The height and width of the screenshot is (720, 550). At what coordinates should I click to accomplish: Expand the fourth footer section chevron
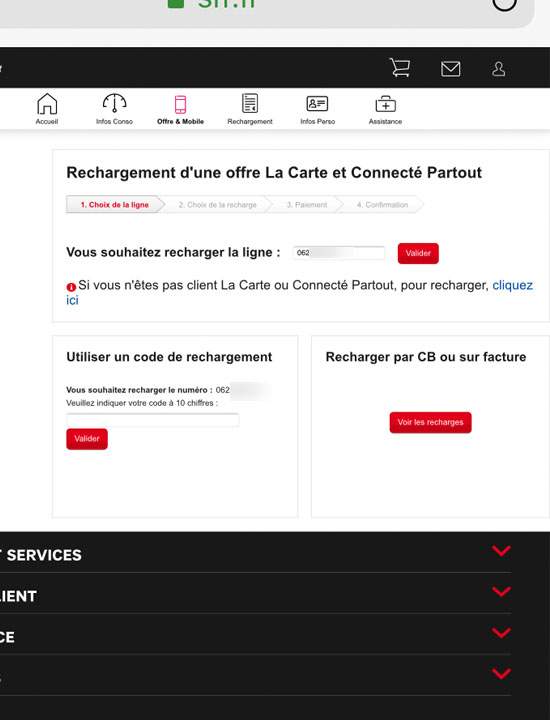point(501,674)
